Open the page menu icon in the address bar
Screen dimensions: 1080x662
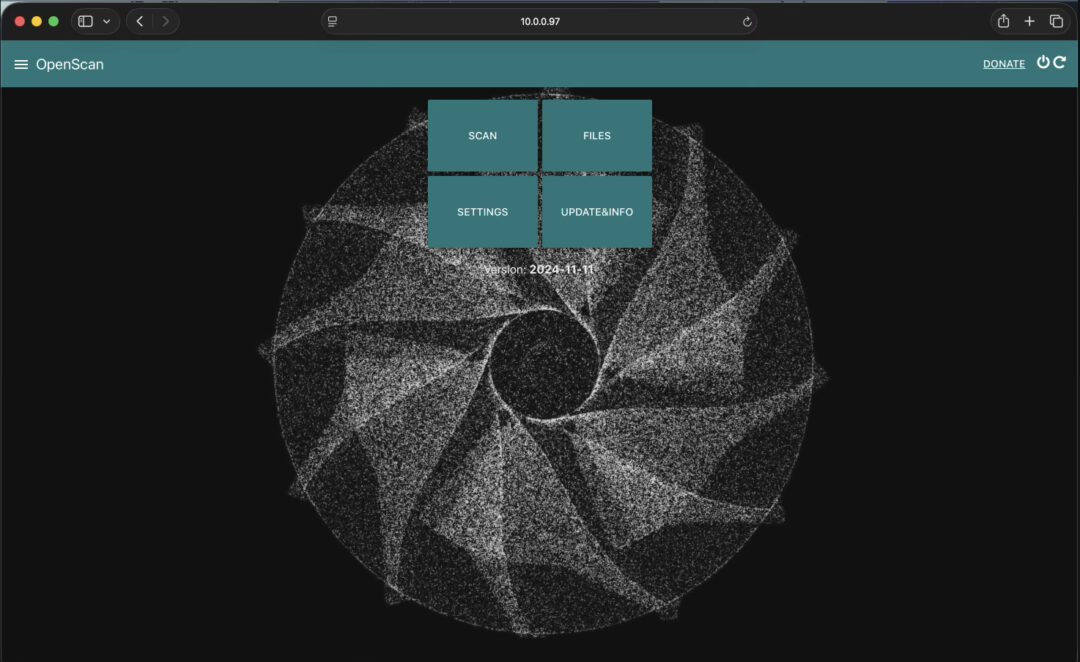click(333, 21)
